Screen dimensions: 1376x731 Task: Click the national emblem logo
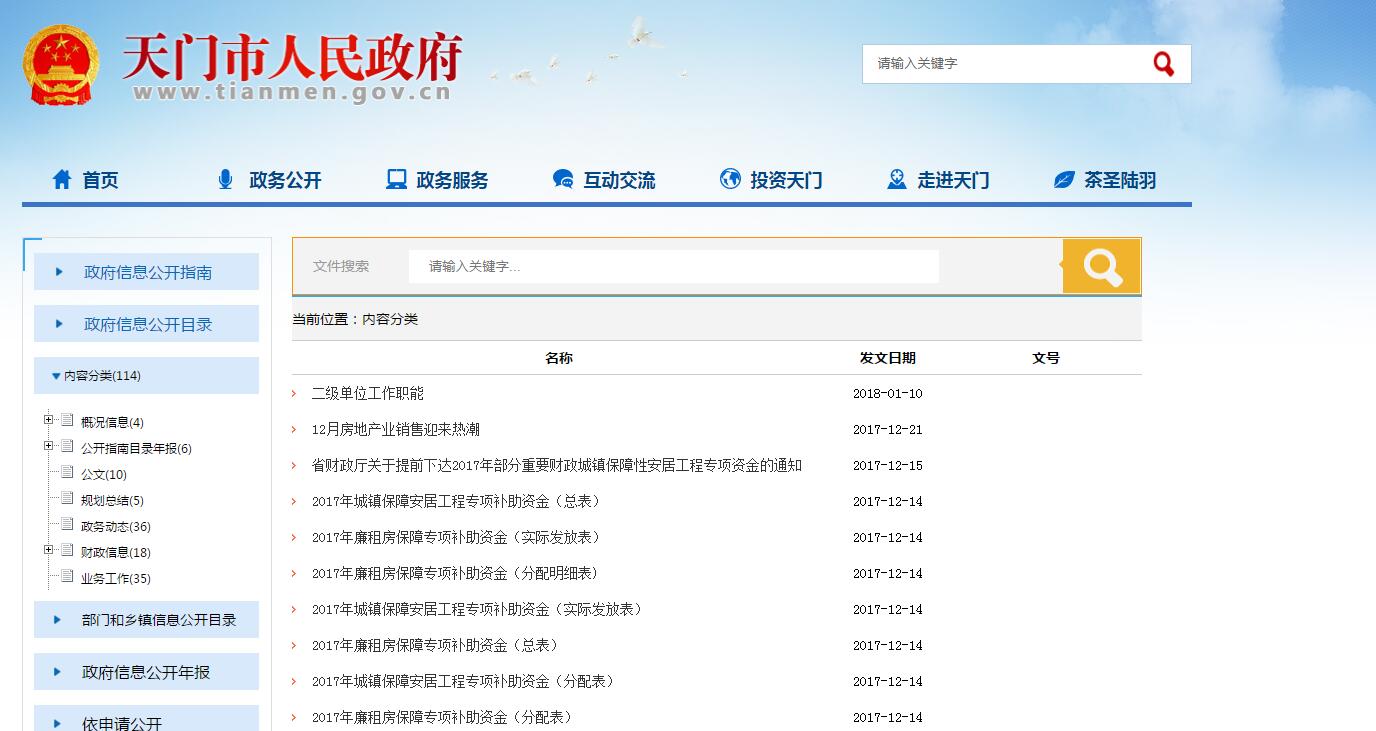click(61, 65)
